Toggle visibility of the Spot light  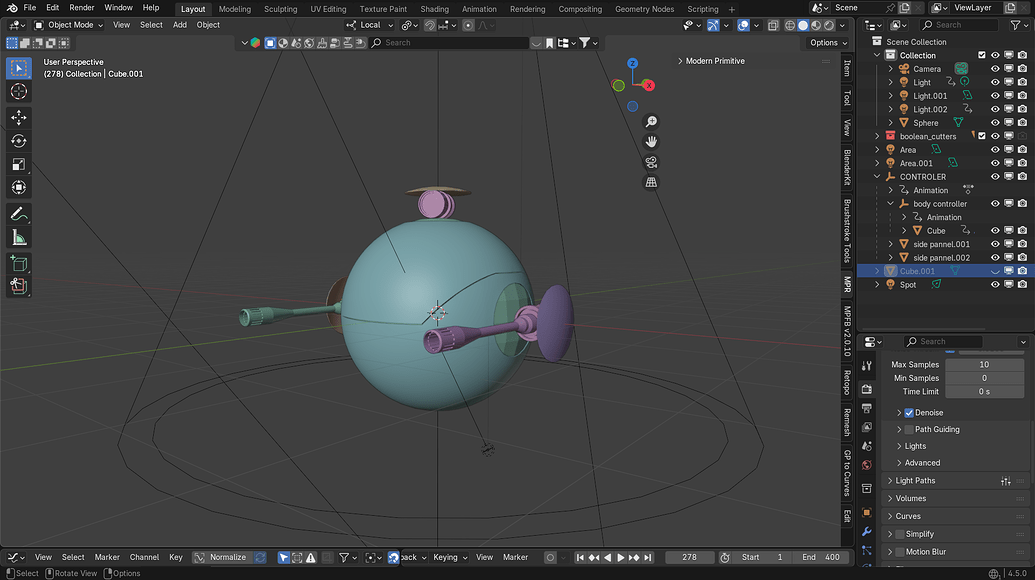point(995,285)
